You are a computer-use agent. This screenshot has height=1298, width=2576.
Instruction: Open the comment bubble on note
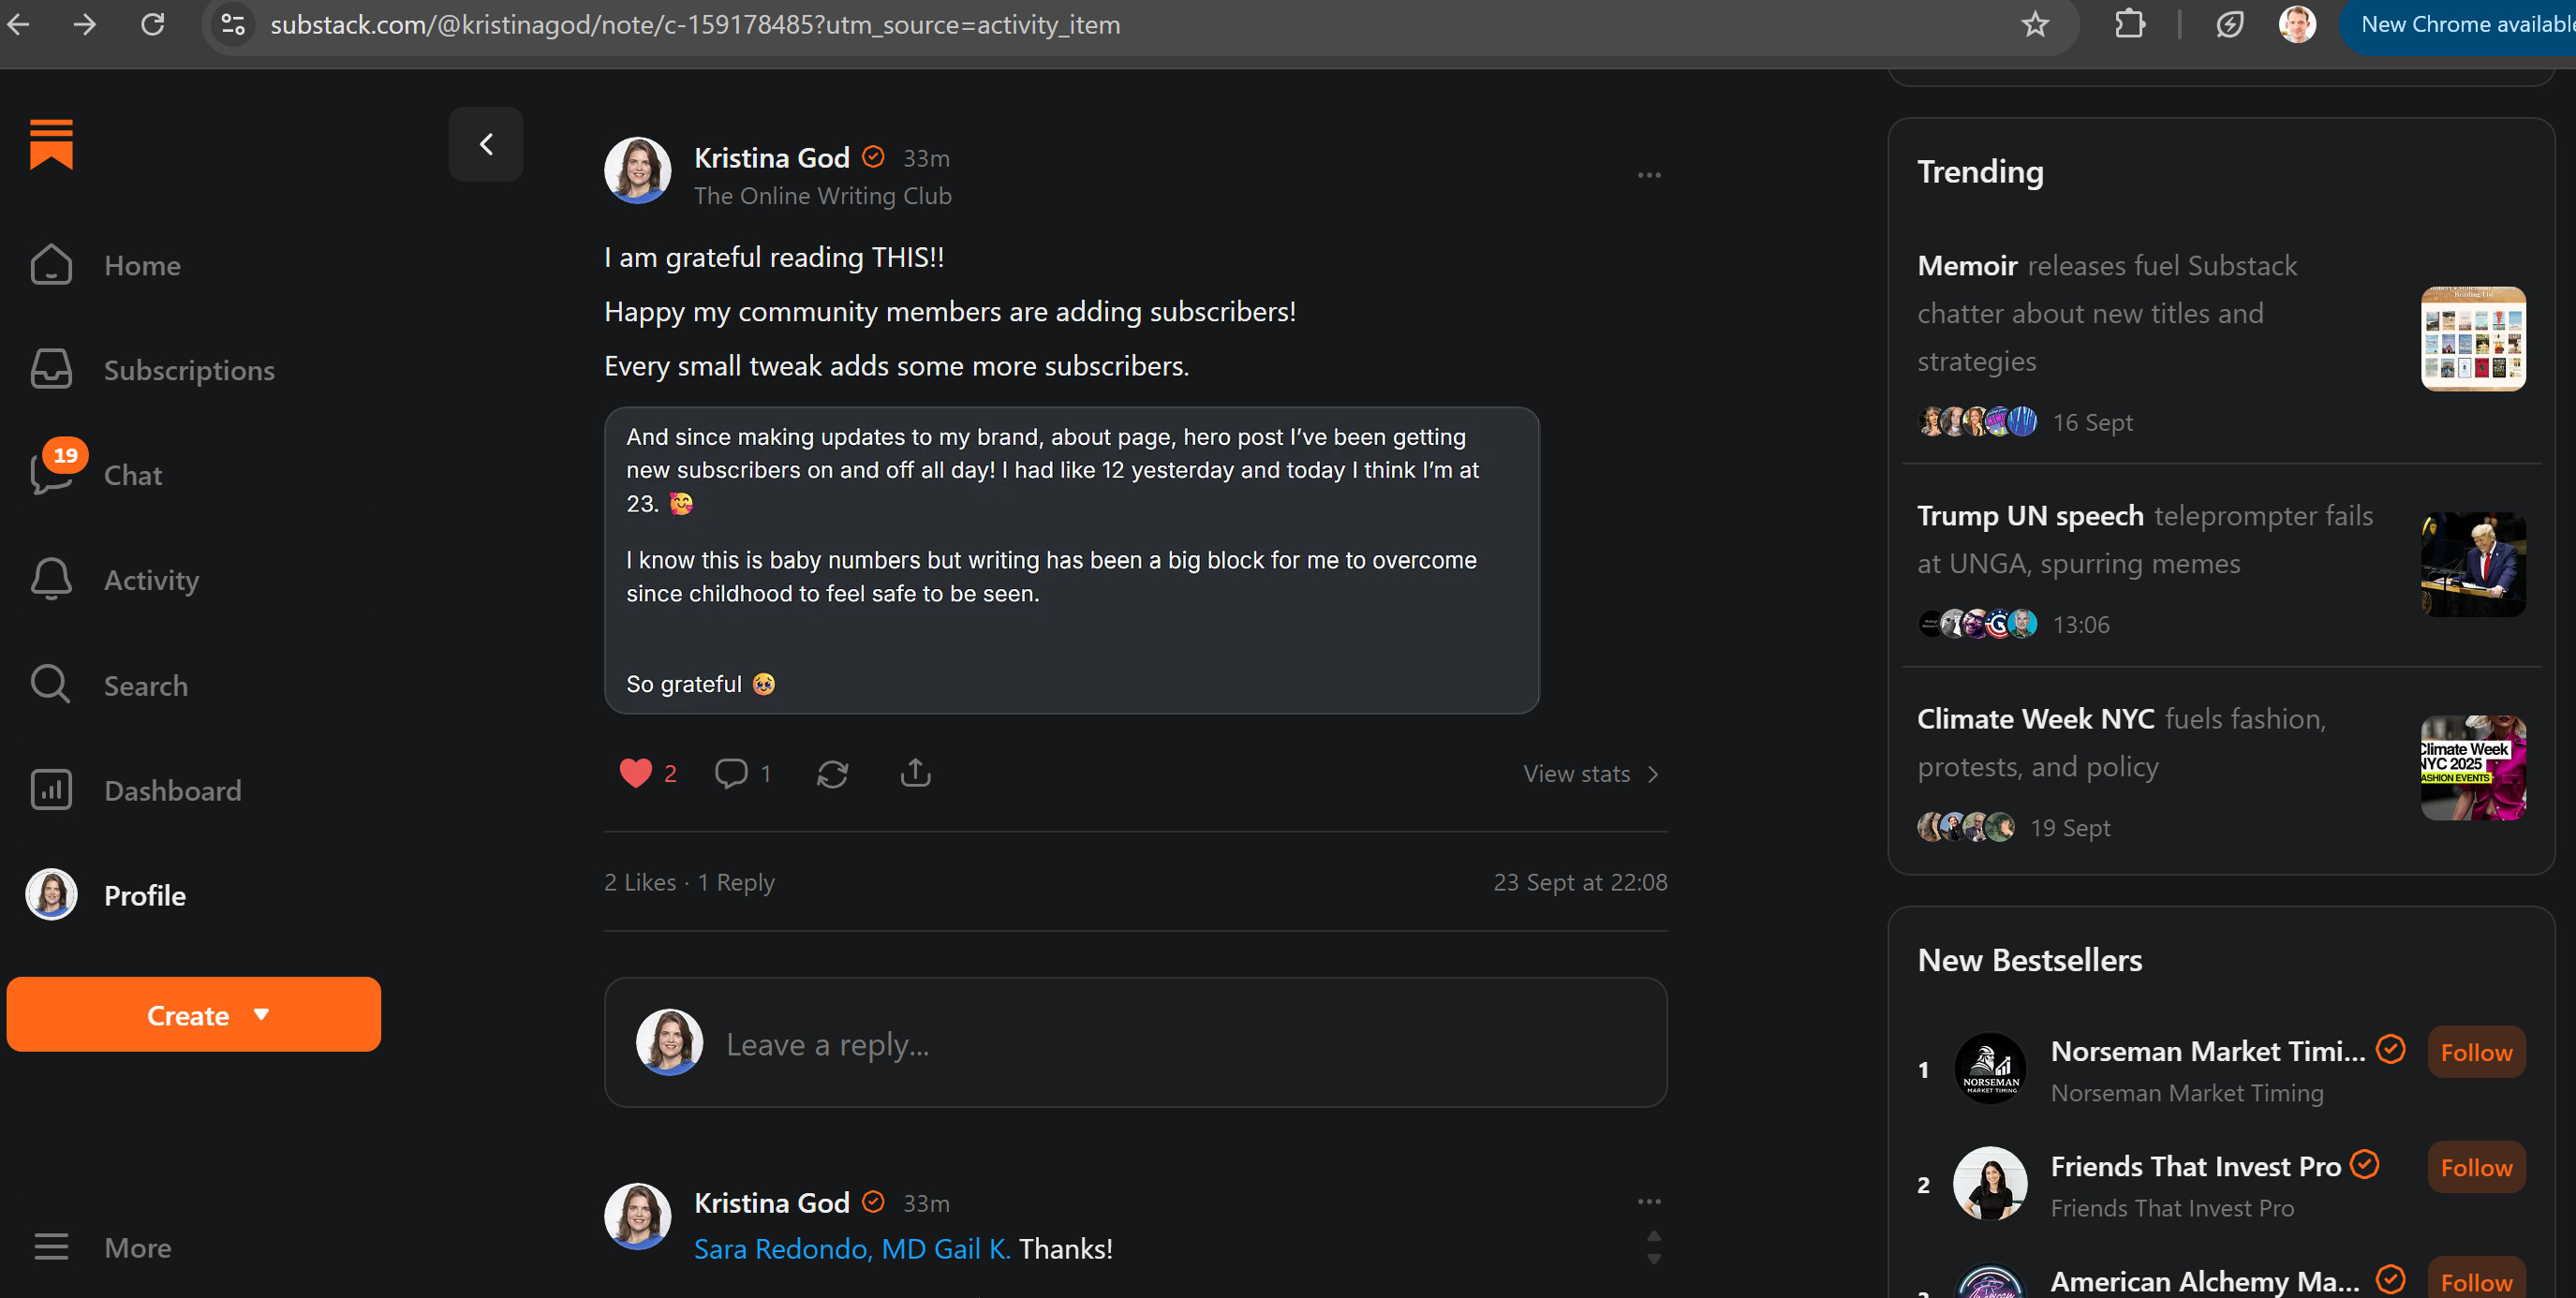[x=731, y=773]
